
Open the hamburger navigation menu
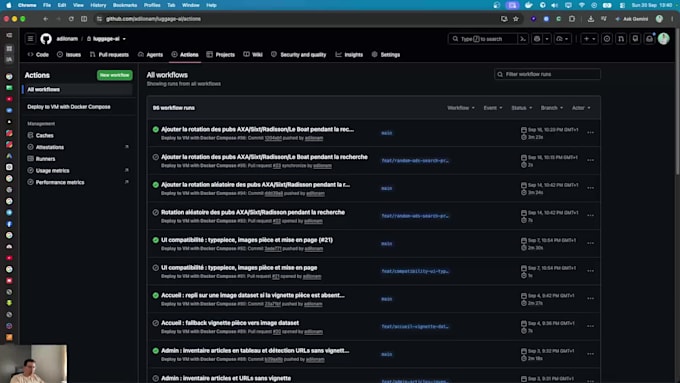click(x=30, y=39)
